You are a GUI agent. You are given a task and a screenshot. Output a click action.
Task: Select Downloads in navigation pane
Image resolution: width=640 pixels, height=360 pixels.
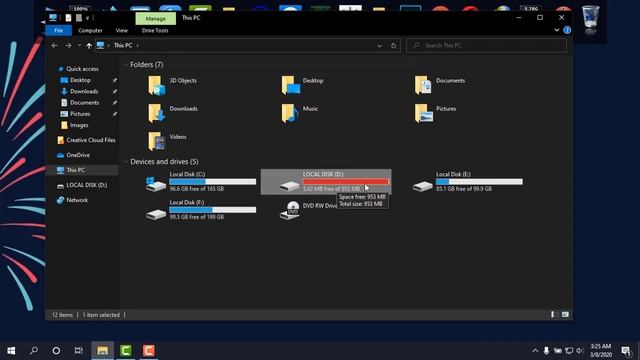pyautogui.click(x=84, y=91)
